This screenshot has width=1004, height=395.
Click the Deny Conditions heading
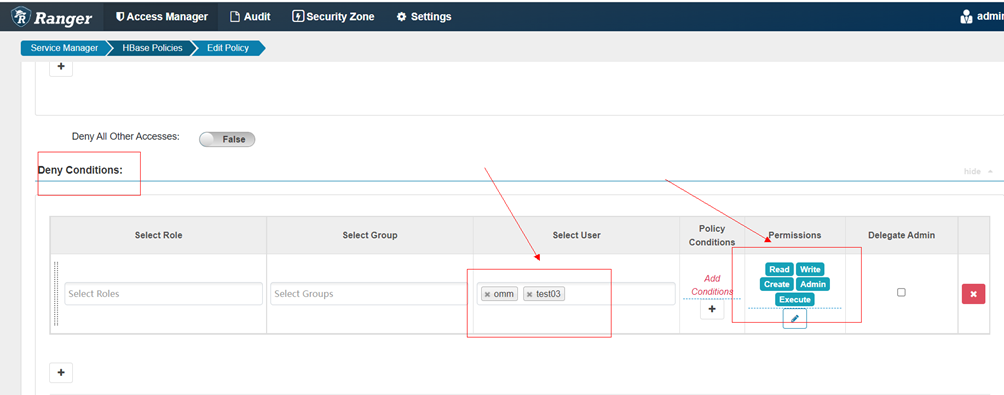(x=80, y=170)
